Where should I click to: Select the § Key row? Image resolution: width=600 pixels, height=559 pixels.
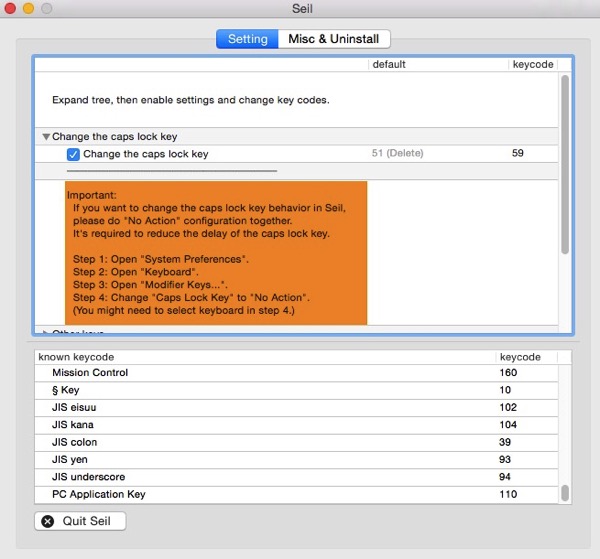pos(296,390)
